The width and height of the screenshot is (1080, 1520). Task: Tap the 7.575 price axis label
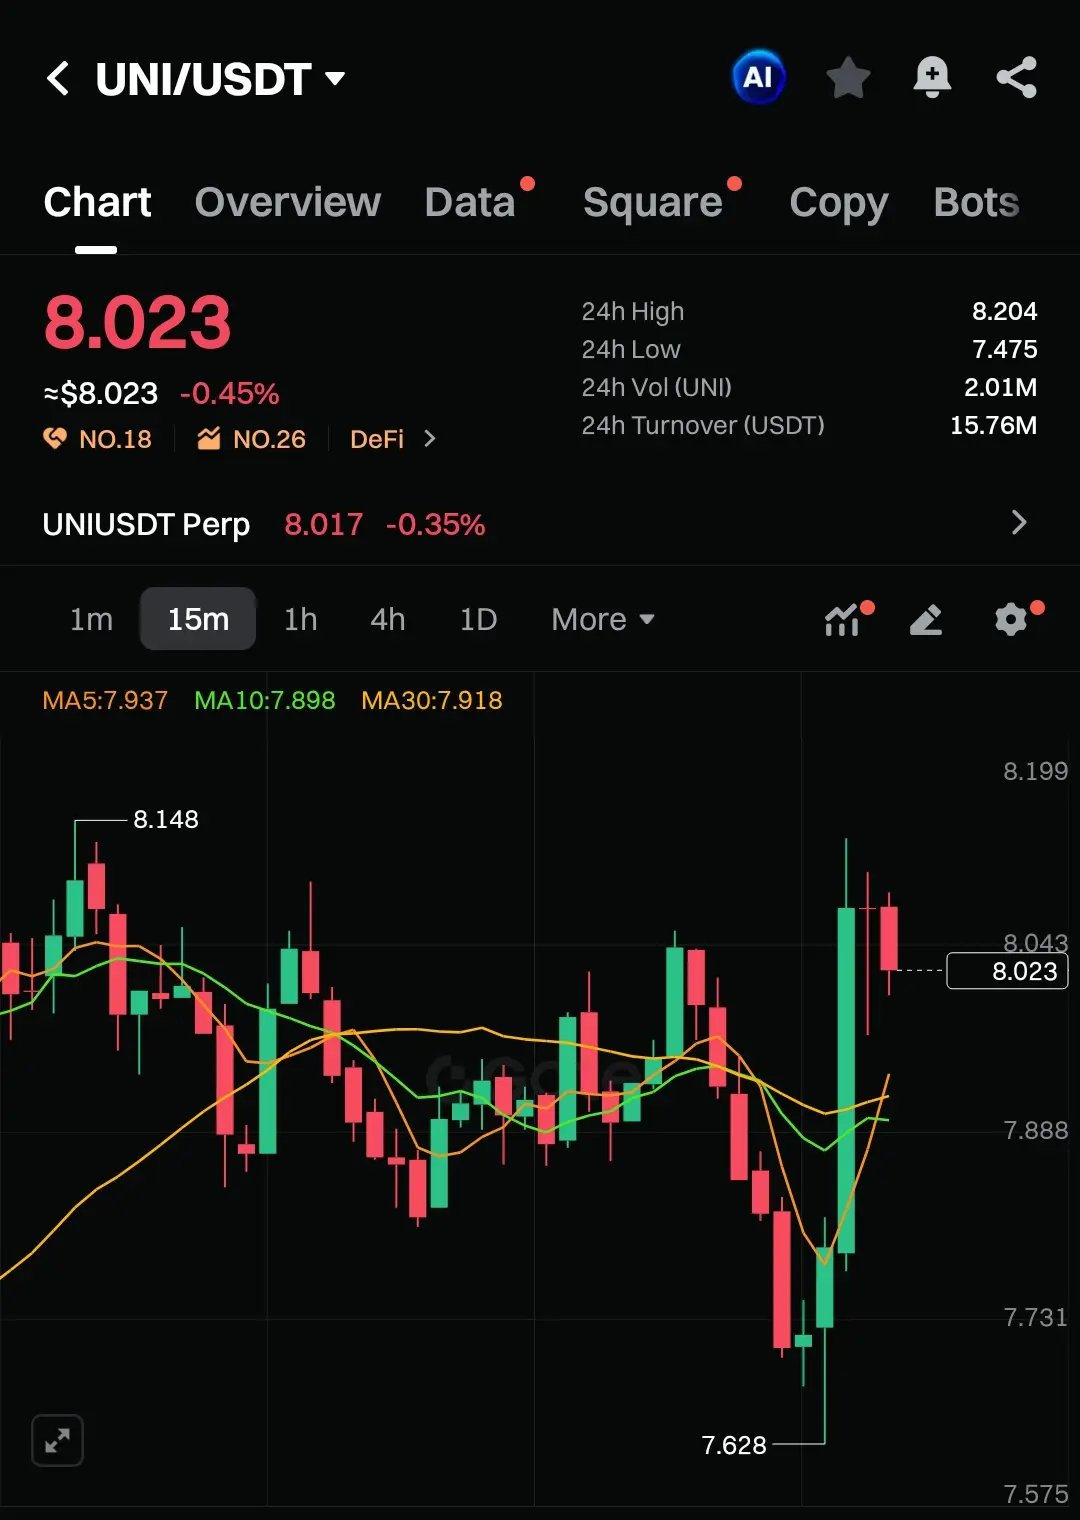[x=1036, y=1494]
